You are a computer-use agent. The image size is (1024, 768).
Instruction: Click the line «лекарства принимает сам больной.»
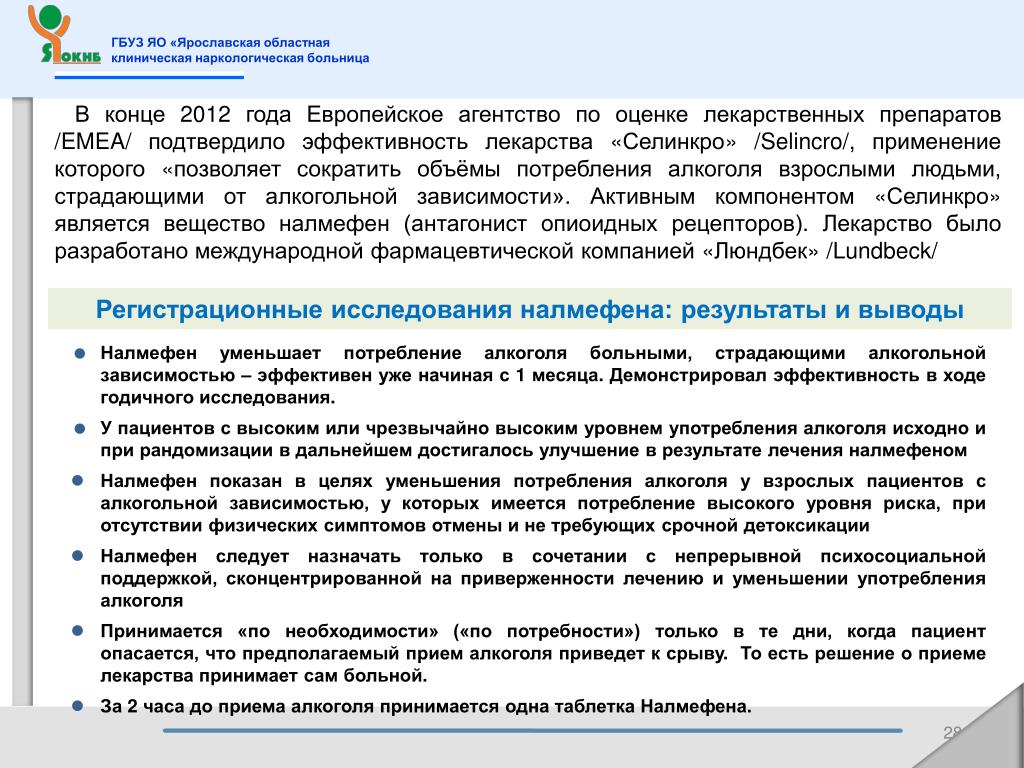264,676
